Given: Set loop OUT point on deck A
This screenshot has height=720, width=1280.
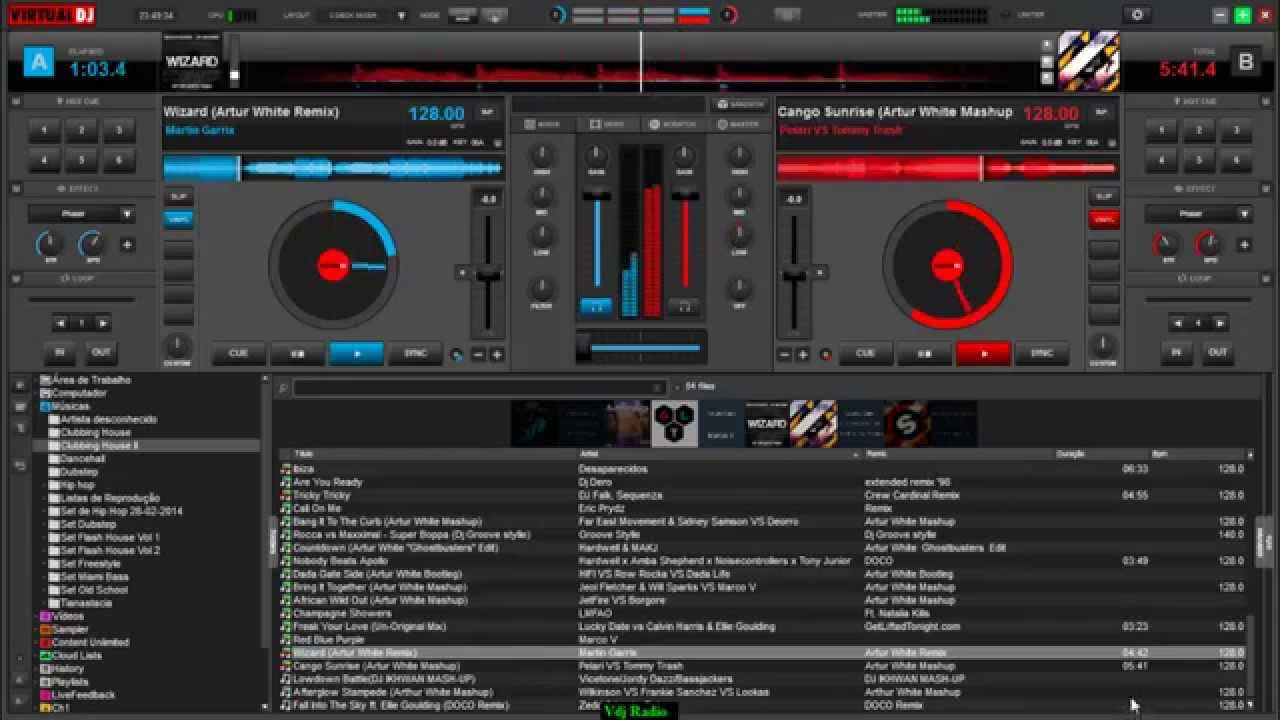Looking at the screenshot, I should tap(101, 352).
